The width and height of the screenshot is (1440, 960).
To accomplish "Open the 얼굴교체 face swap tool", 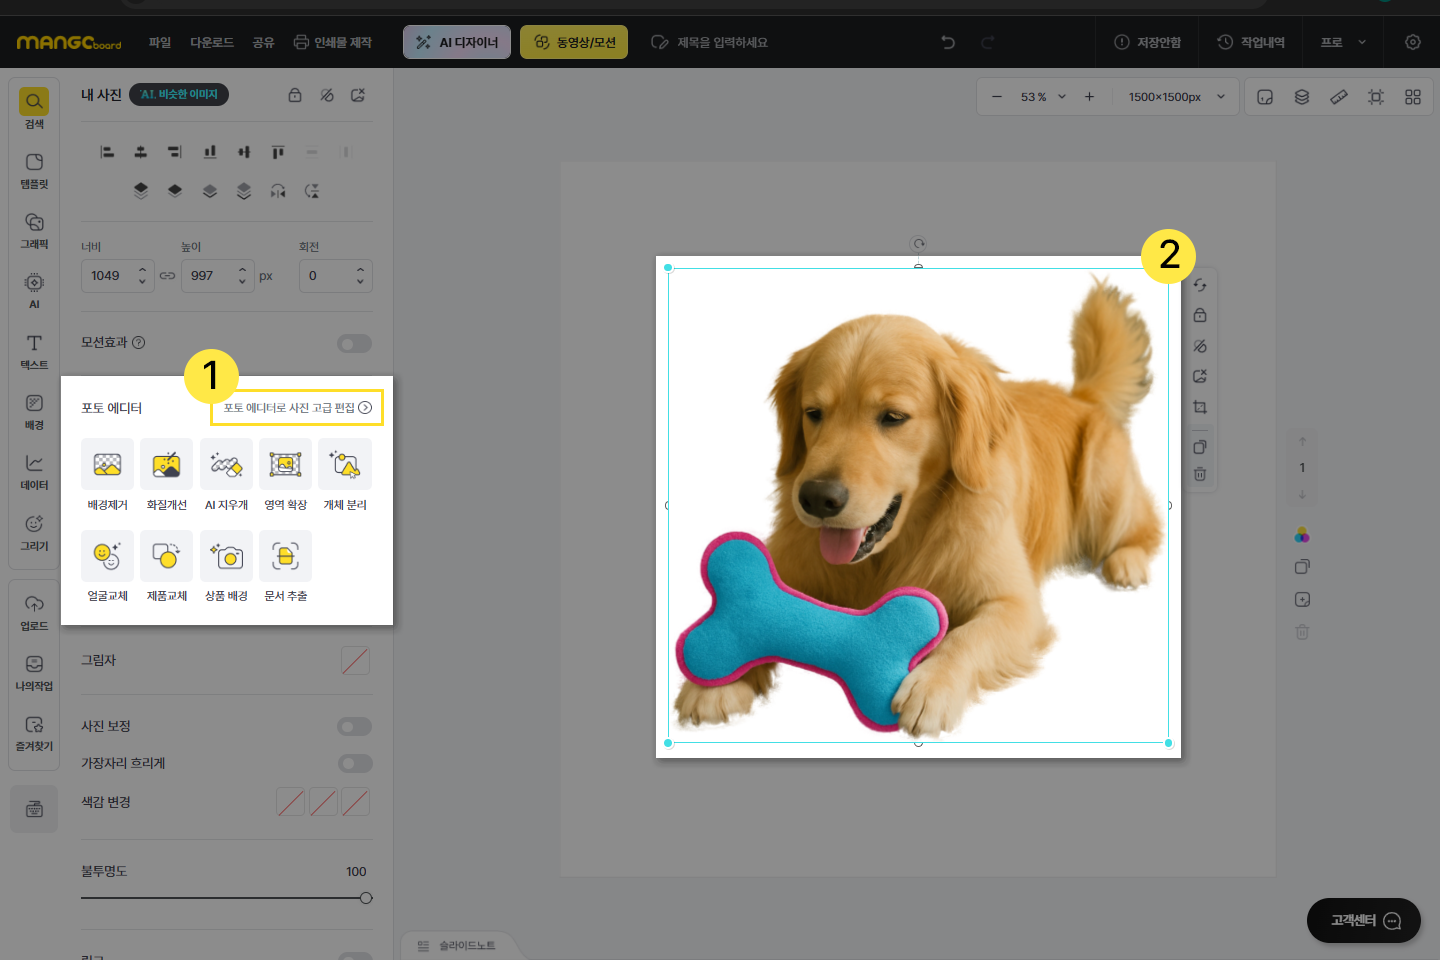I will (107, 556).
